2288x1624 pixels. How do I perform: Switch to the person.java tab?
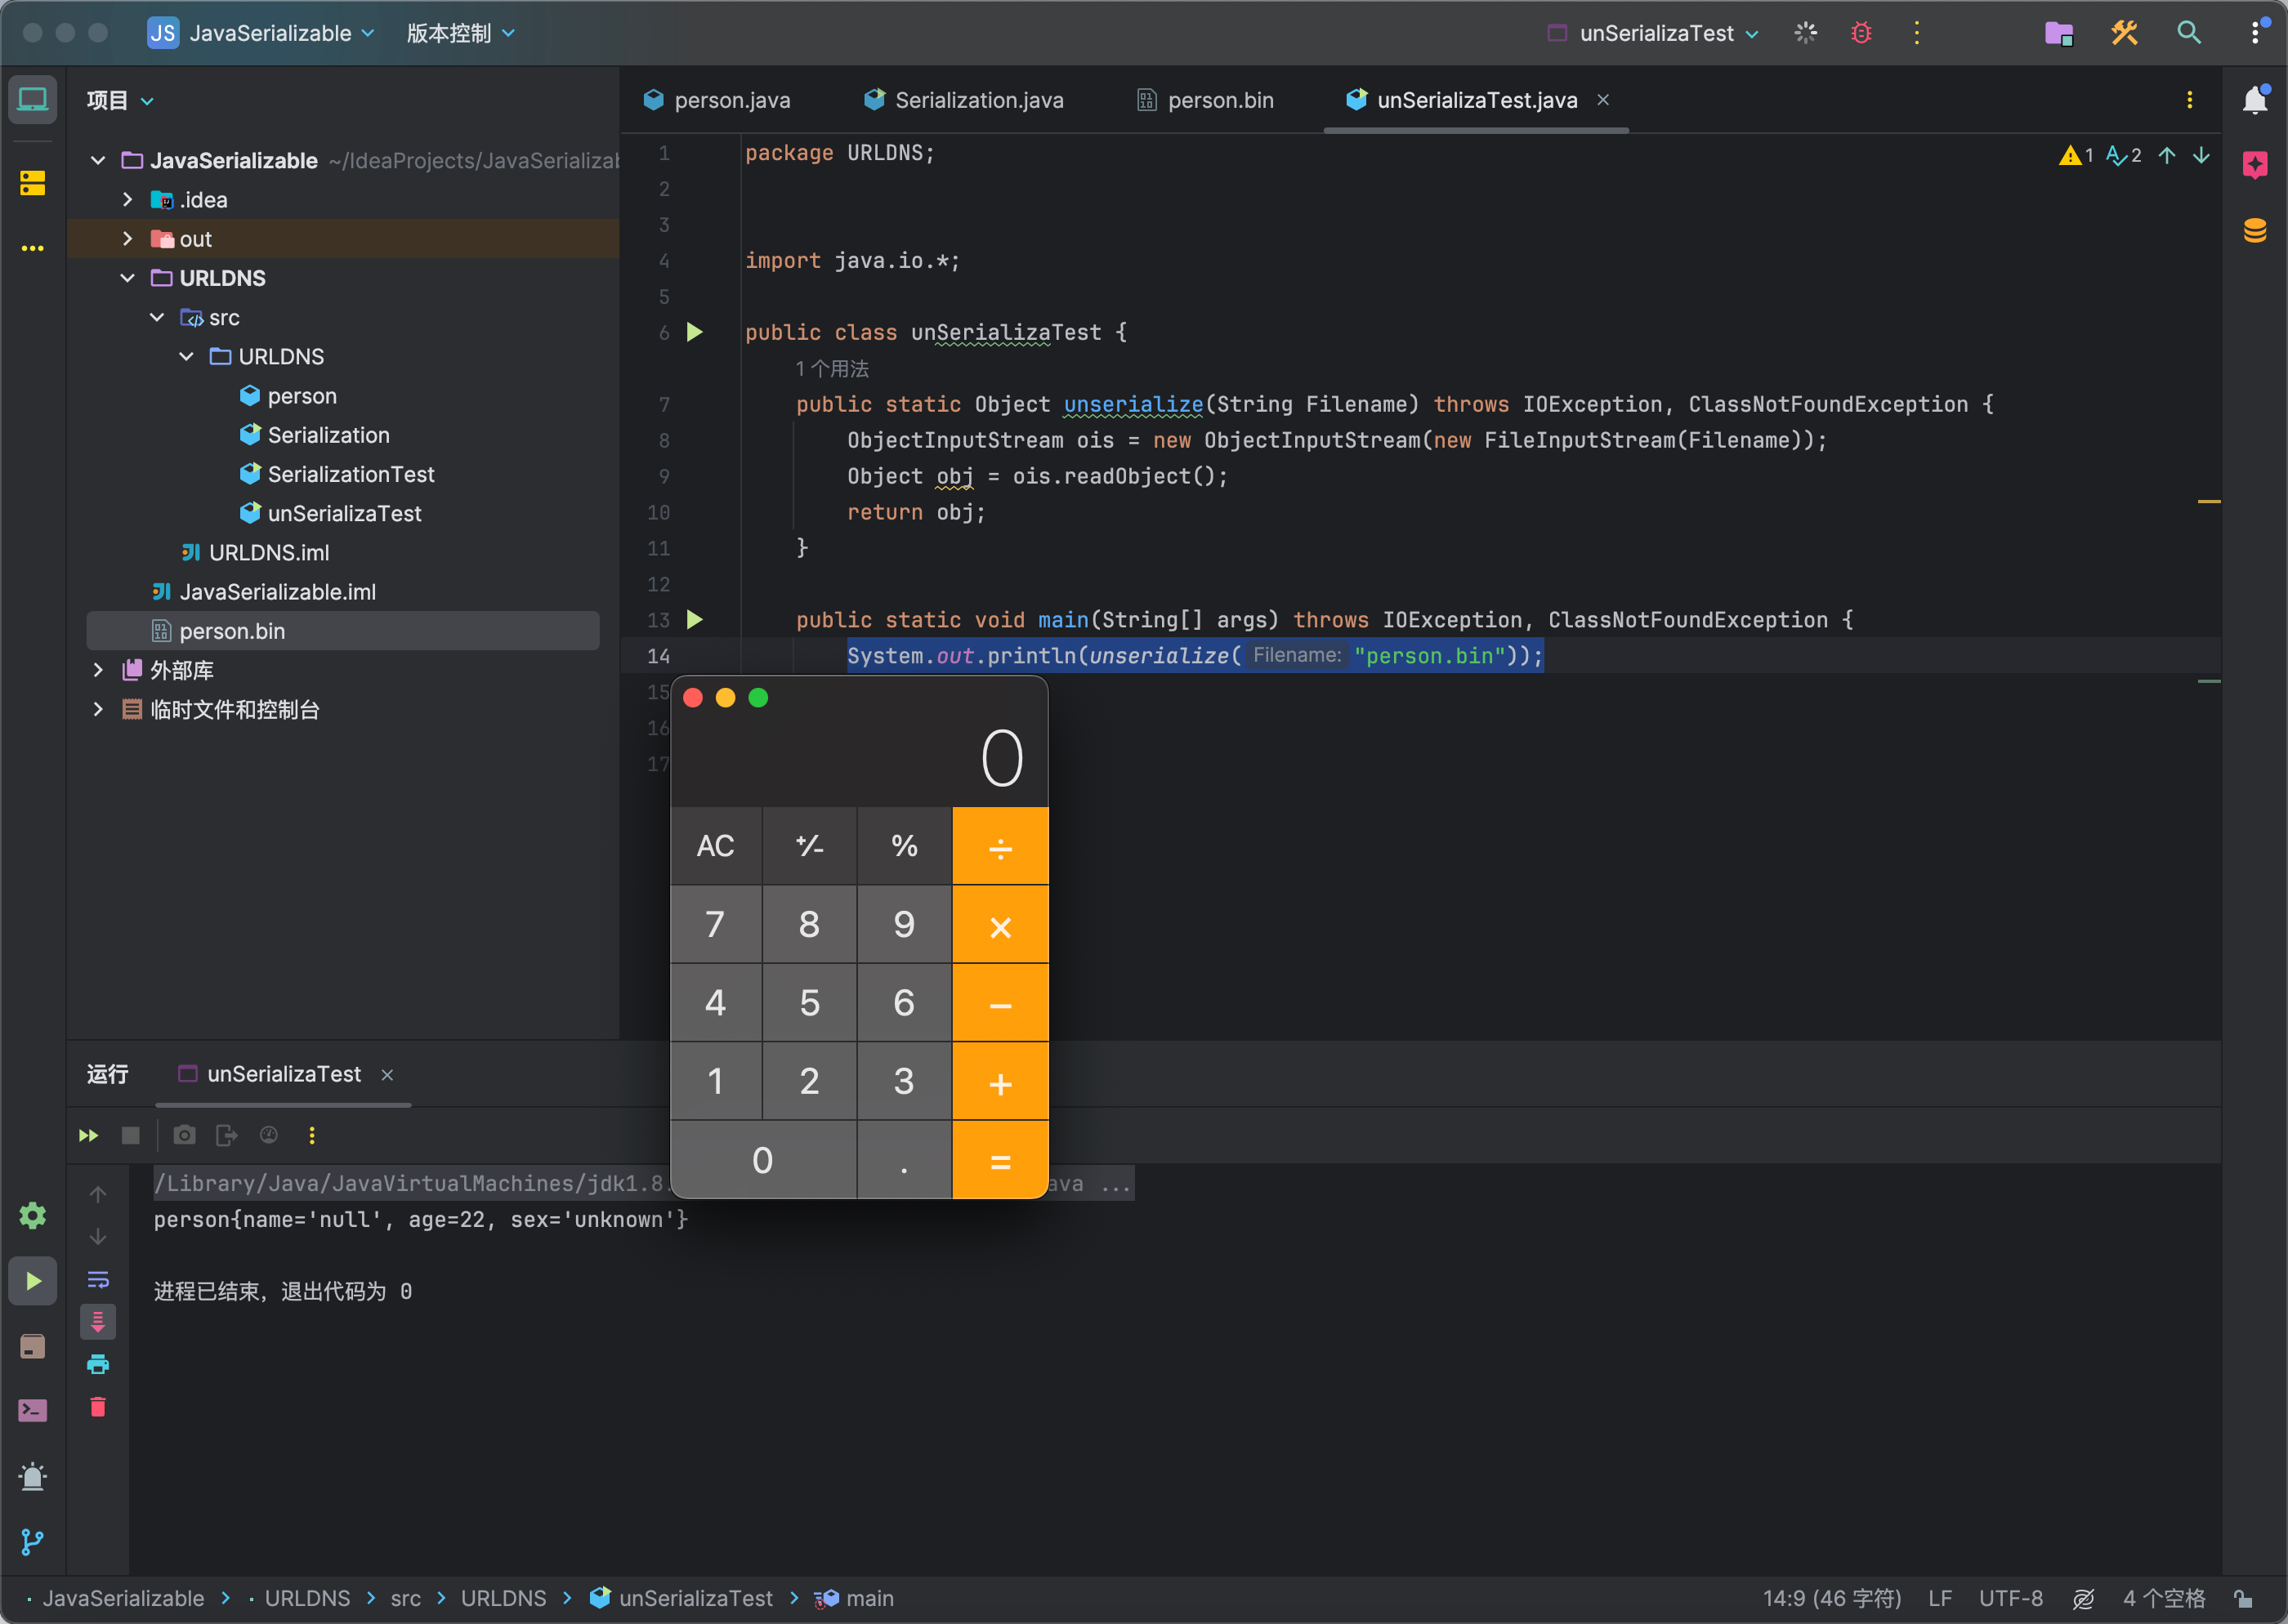tap(717, 100)
